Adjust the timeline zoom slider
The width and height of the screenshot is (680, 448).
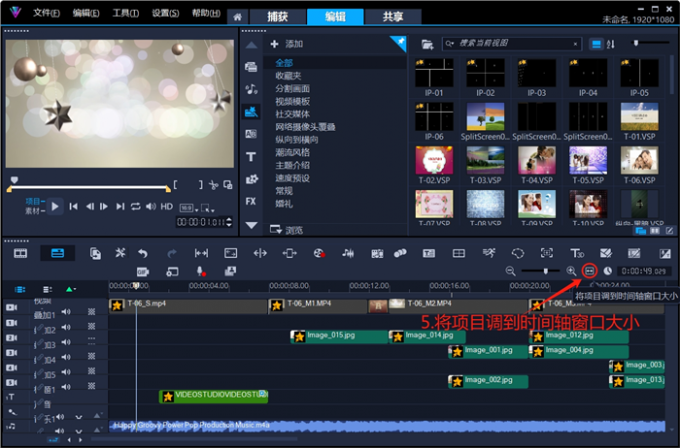point(546,271)
